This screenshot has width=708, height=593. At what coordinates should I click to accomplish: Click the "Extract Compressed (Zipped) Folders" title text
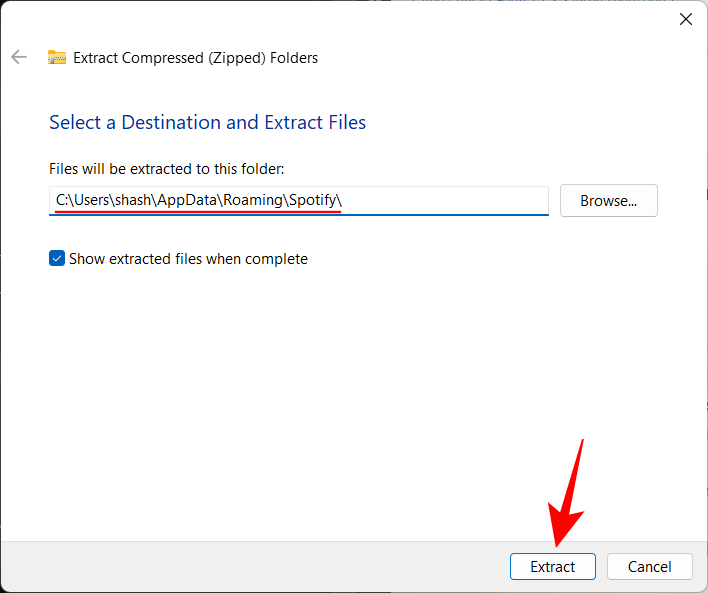(195, 57)
